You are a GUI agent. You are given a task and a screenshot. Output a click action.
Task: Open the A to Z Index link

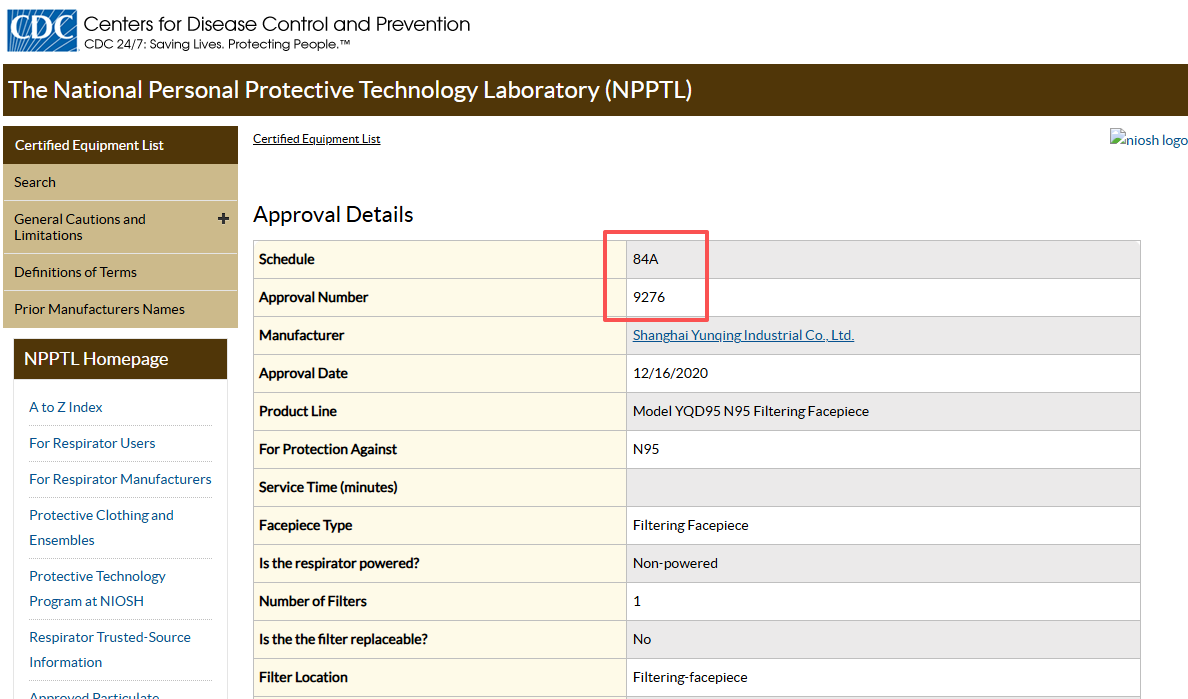[66, 407]
